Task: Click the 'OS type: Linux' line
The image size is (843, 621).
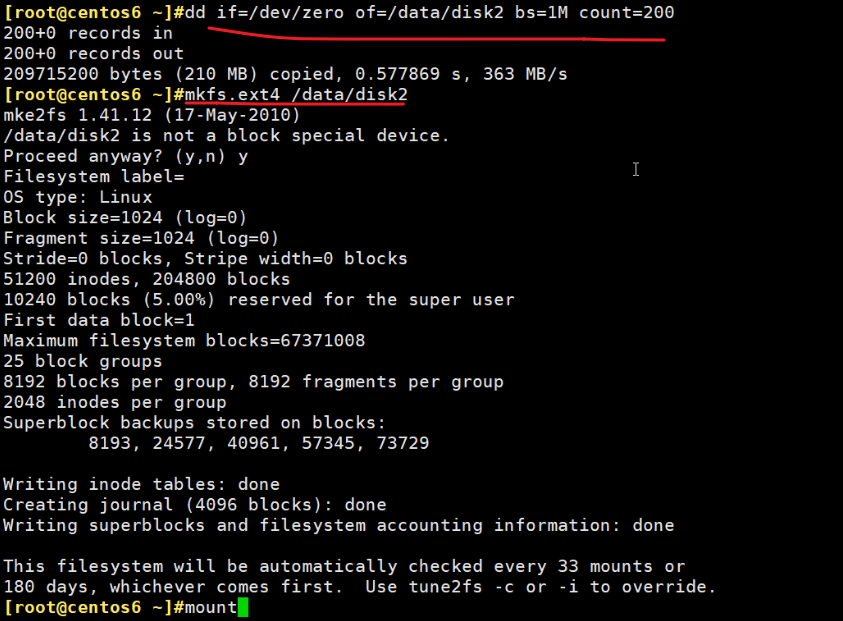Action: click(78, 197)
